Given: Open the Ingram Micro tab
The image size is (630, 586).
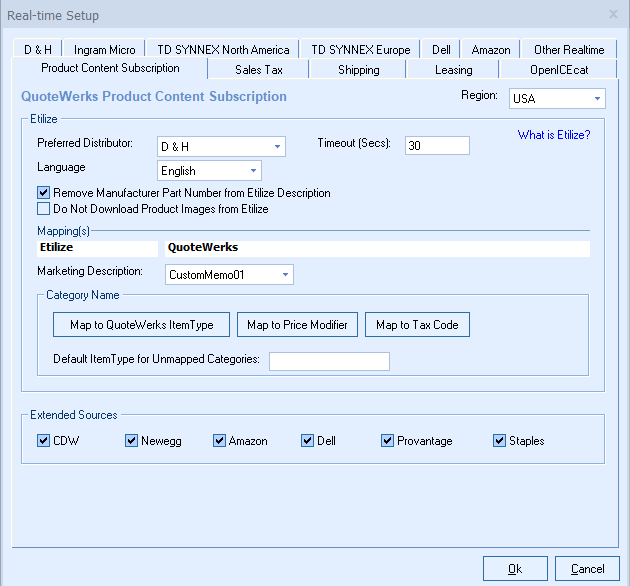Looking at the screenshot, I should pos(104,49).
